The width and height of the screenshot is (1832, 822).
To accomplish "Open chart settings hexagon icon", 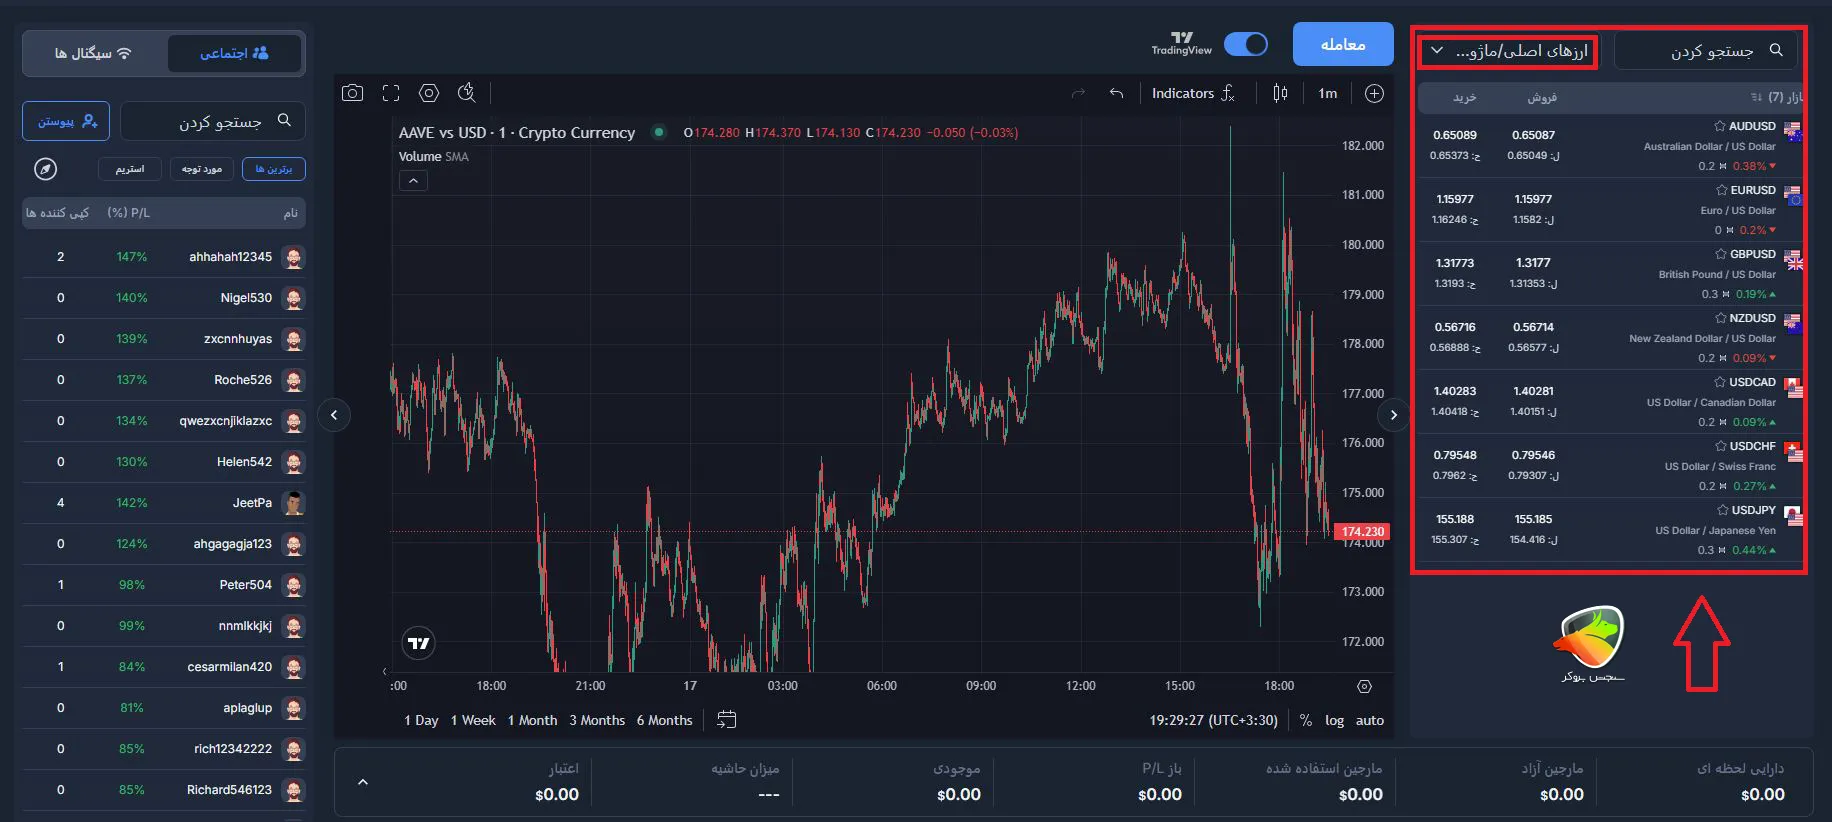I will click(x=429, y=93).
